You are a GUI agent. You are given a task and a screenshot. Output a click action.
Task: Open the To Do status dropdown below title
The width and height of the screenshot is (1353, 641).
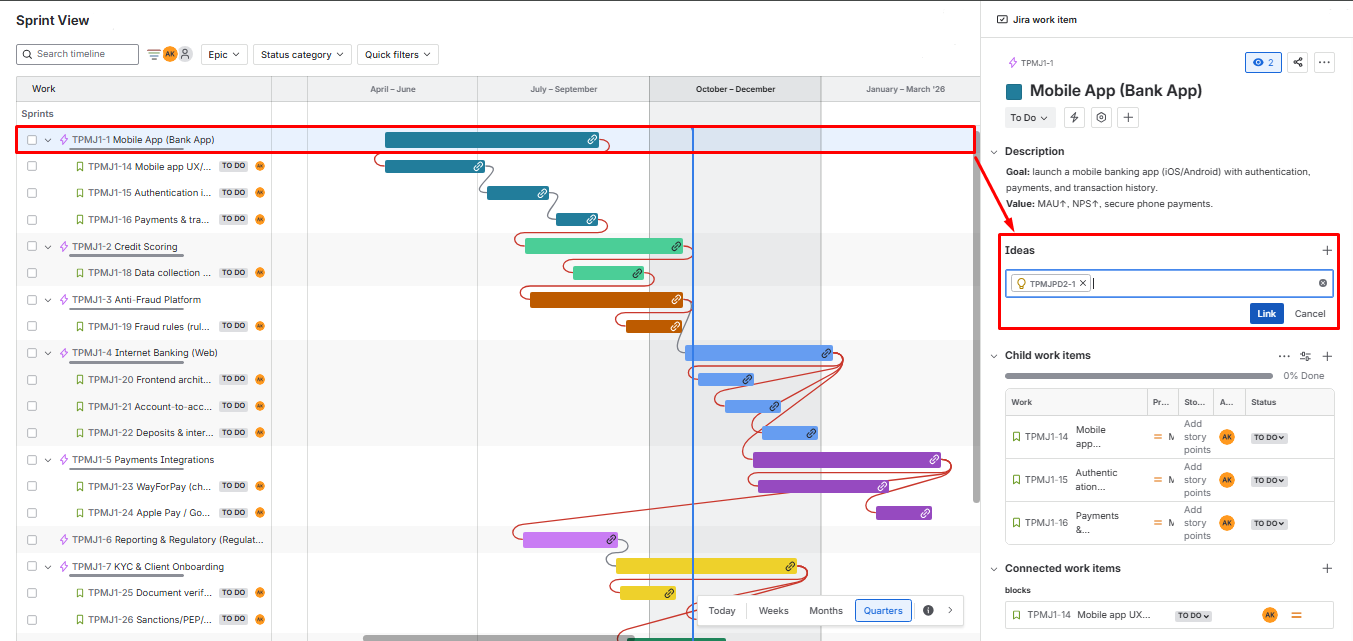coord(1029,118)
